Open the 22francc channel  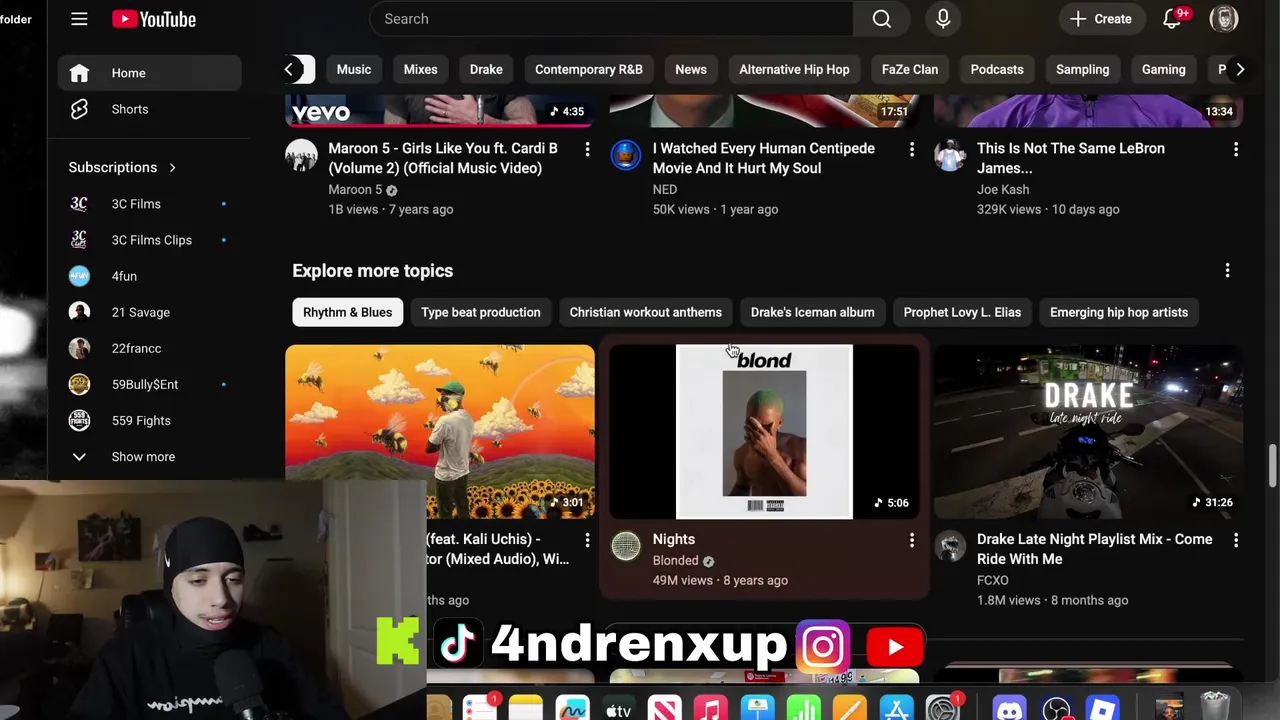(x=149, y=348)
